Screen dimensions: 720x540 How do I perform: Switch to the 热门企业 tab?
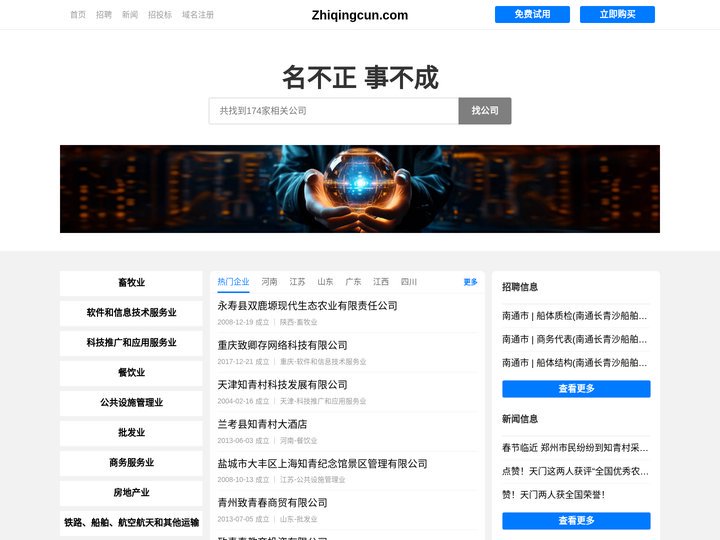point(233,282)
